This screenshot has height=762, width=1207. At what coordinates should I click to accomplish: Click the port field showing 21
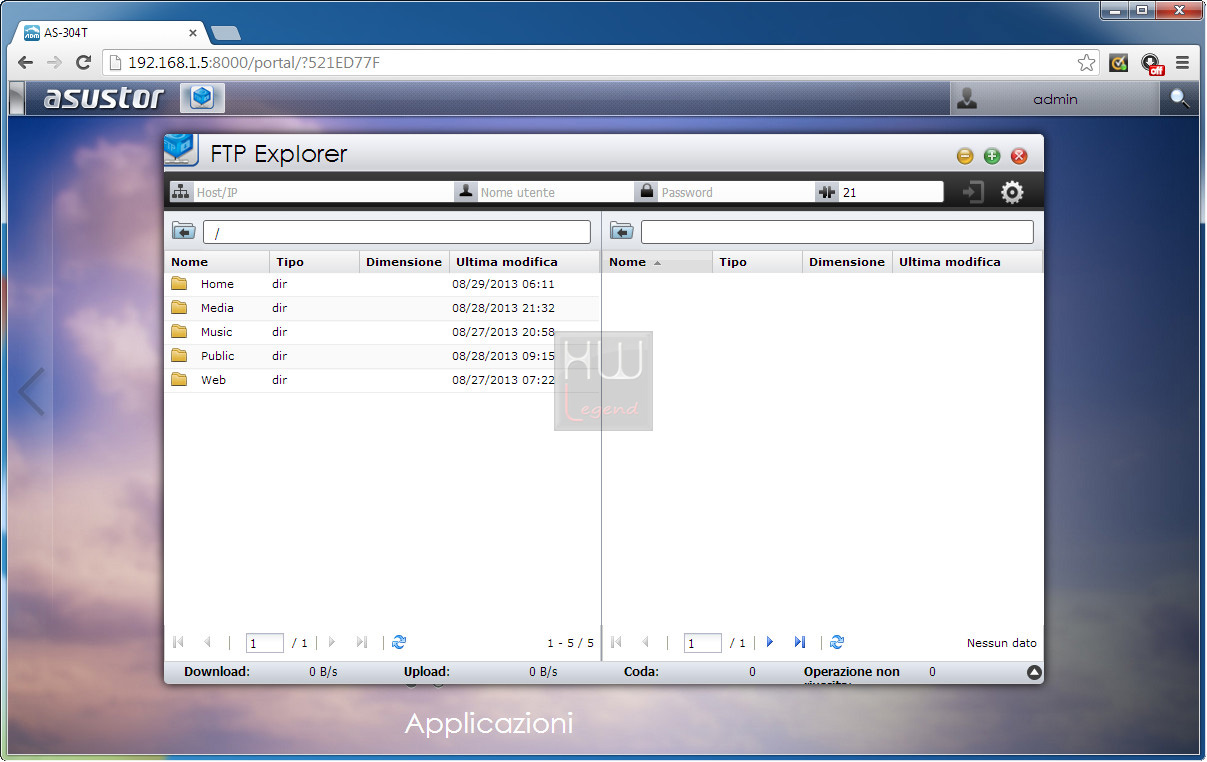(x=890, y=192)
